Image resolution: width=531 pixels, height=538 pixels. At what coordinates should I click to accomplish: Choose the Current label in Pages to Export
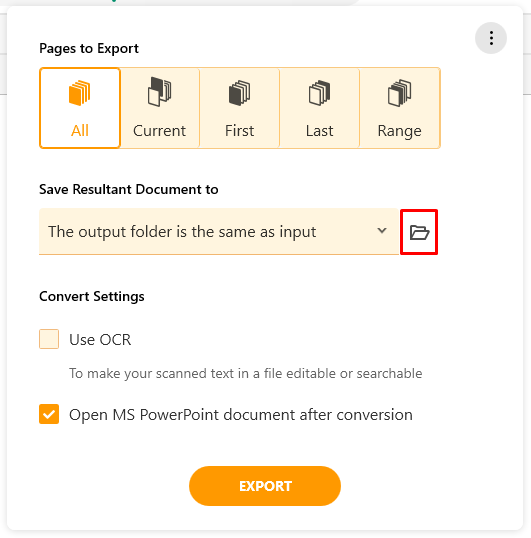(160, 131)
